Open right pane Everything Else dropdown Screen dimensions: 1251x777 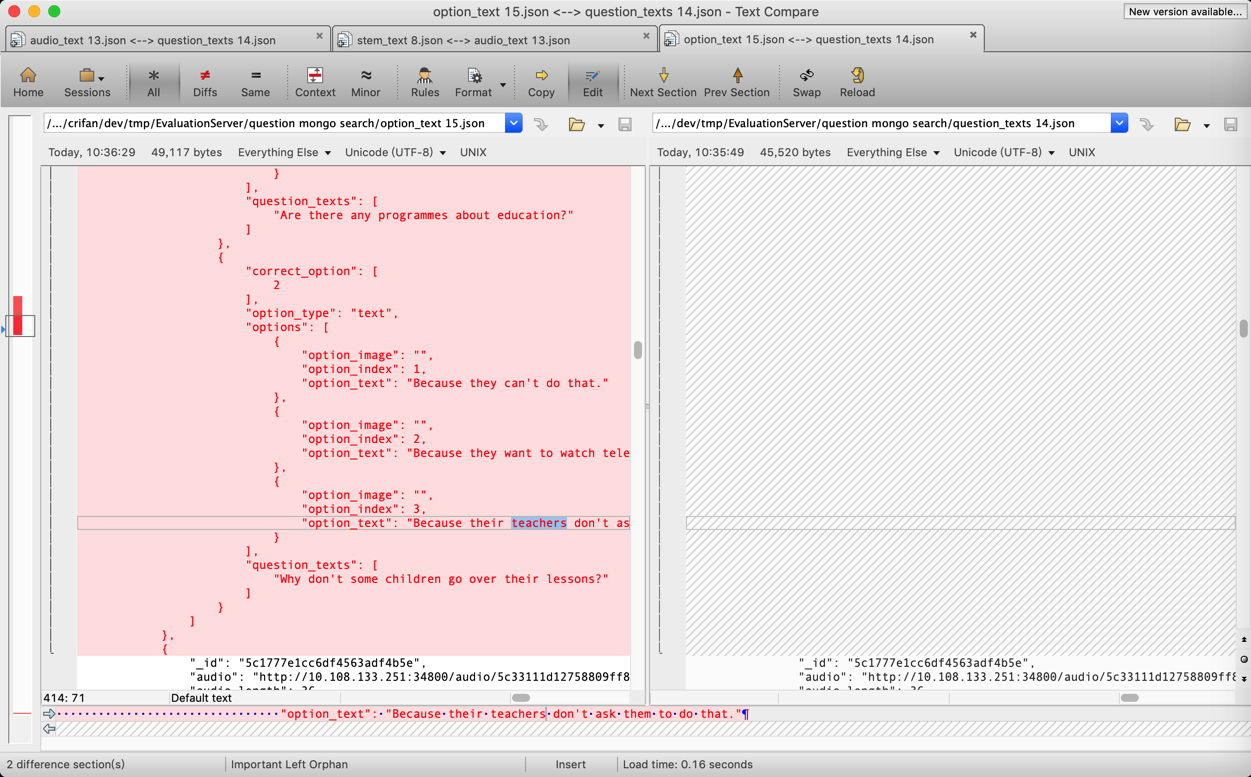pos(893,152)
